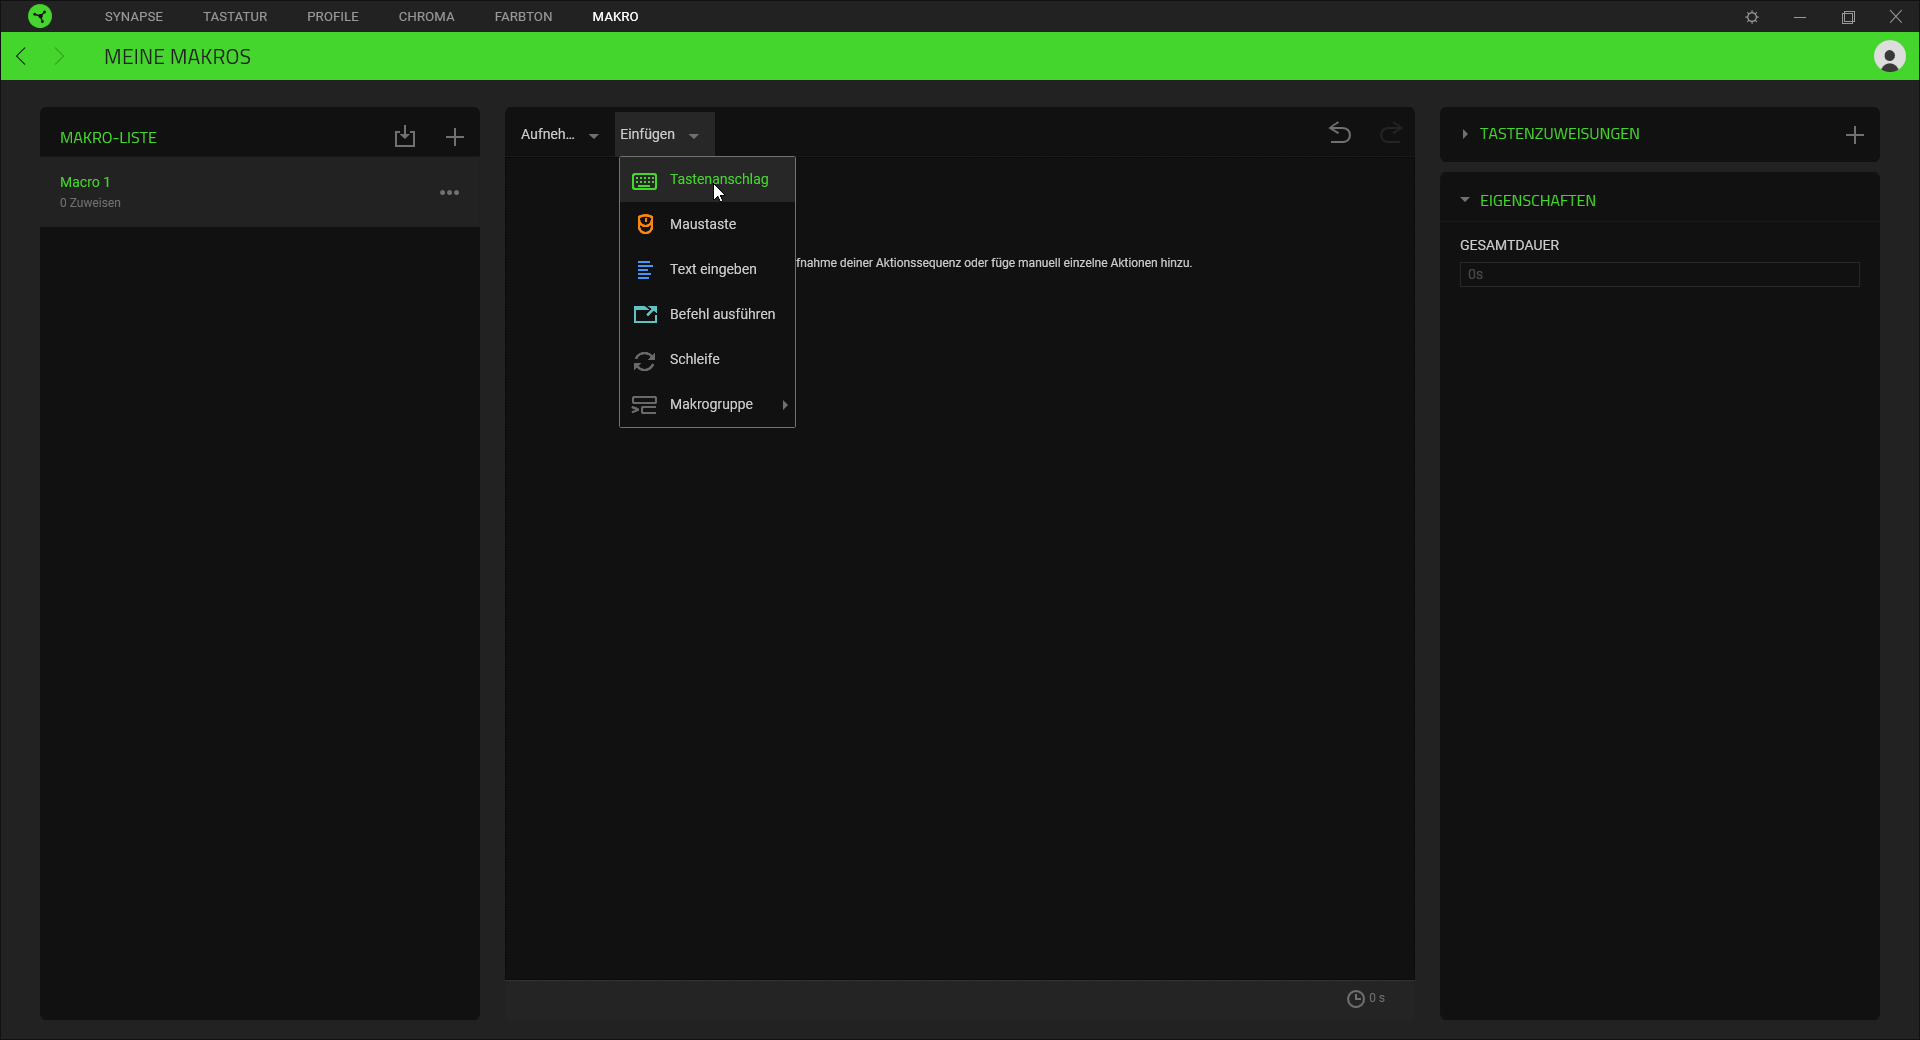The image size is (1920, 1040).
Task: Open settings gear icon
Action: 1752,17
